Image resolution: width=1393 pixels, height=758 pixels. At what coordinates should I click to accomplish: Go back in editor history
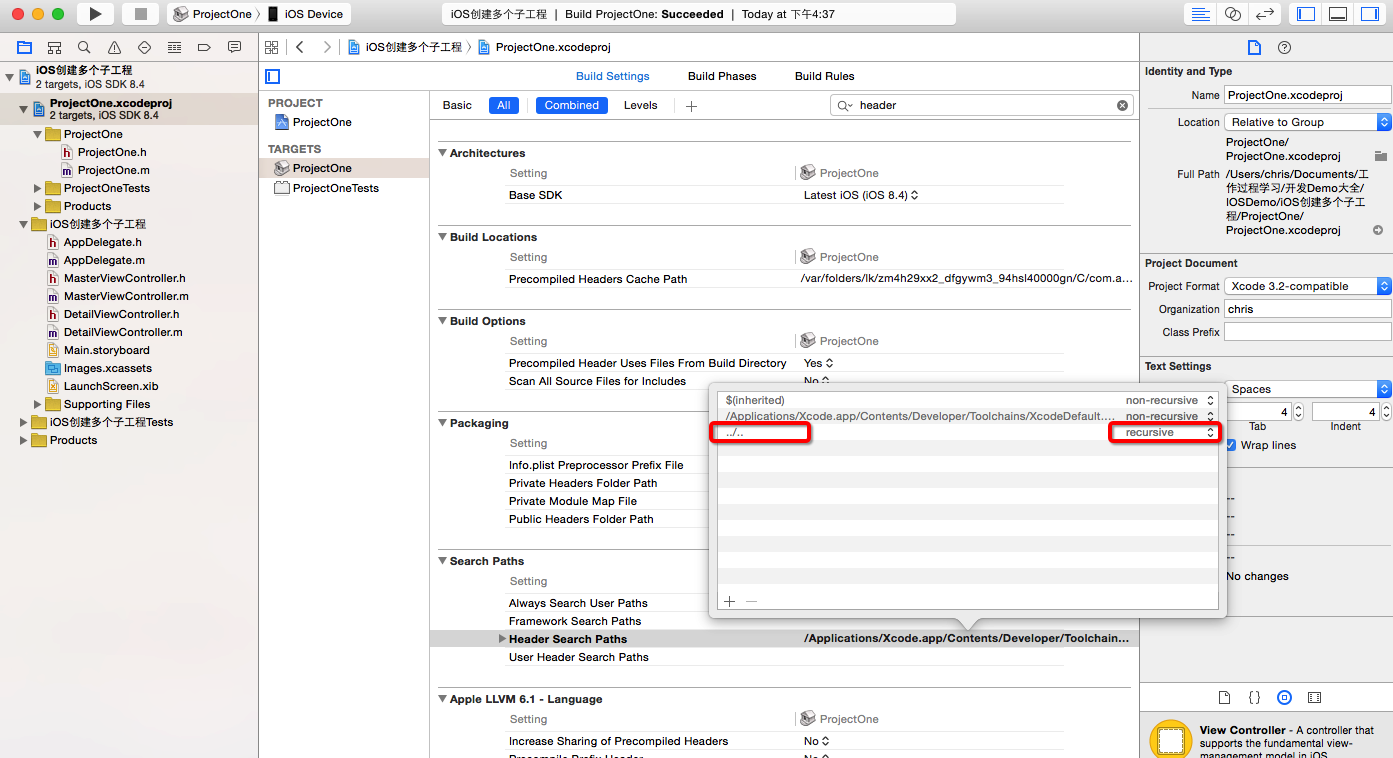300,47
